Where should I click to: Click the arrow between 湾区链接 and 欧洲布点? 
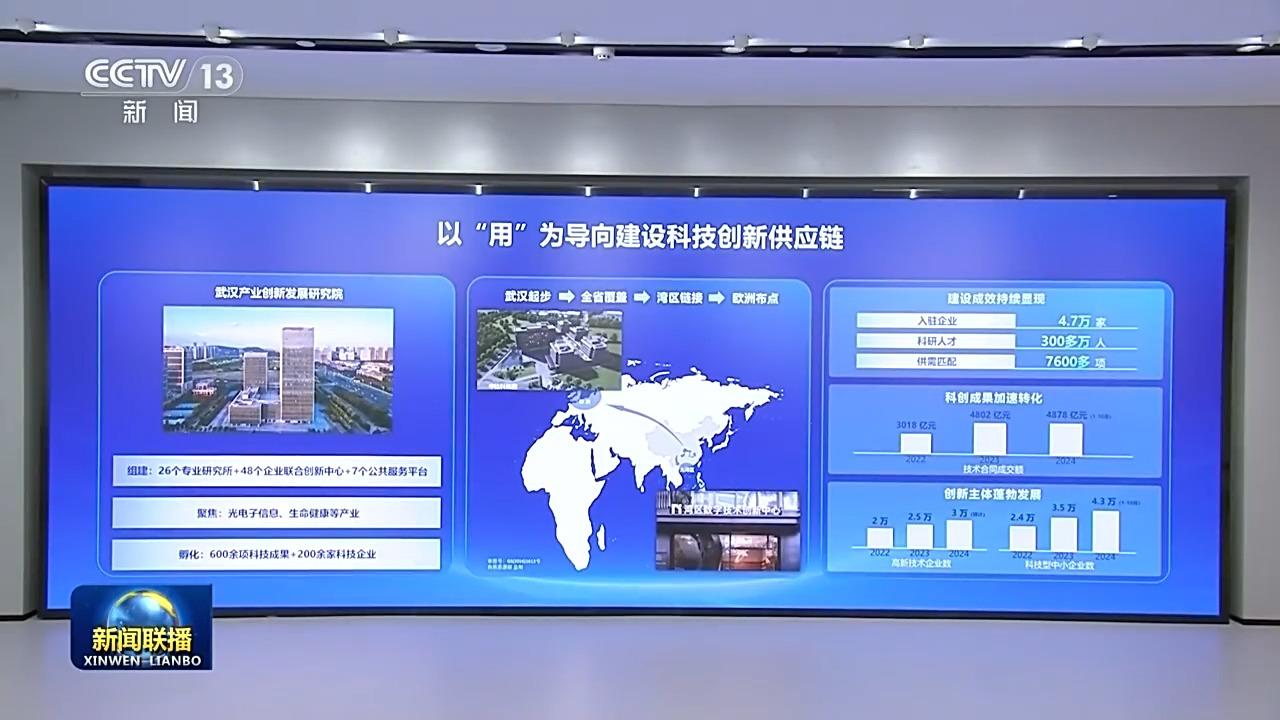click(718, 298)
